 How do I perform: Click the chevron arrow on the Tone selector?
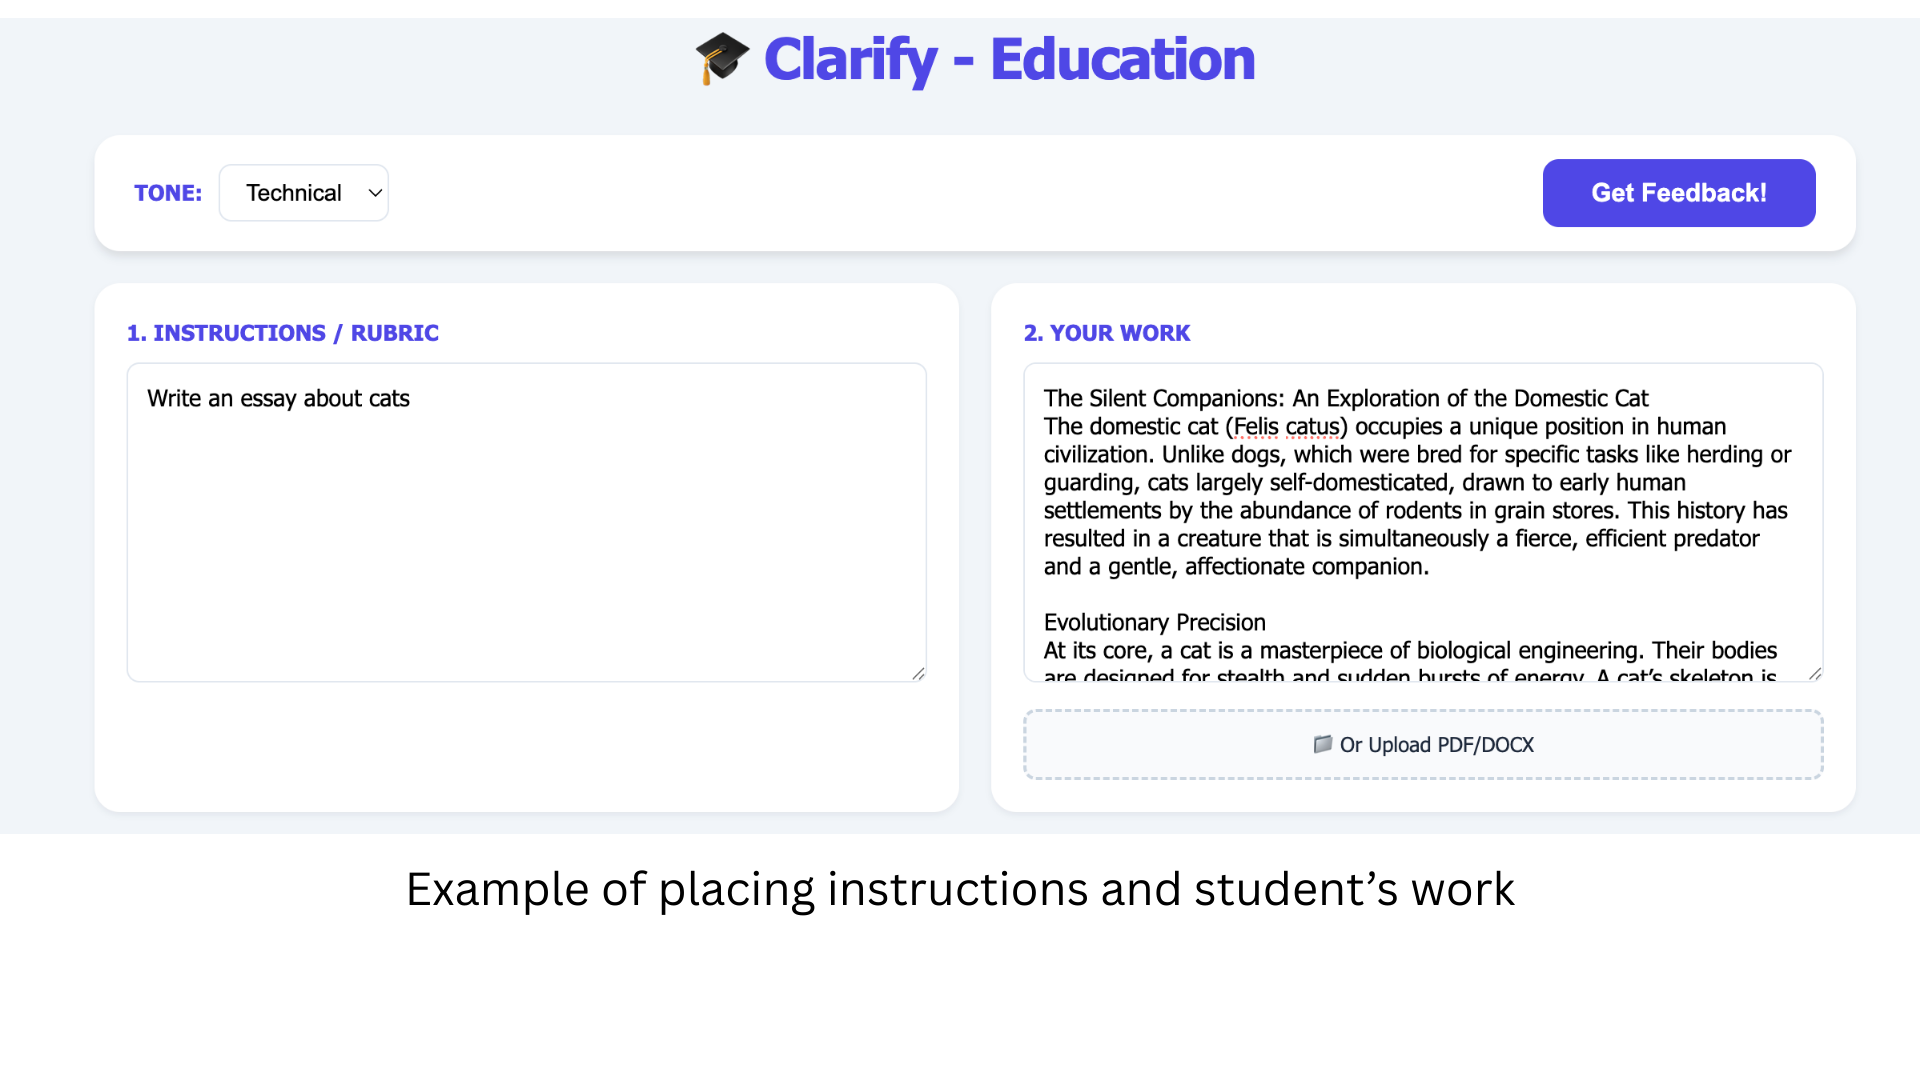point(375,193)
